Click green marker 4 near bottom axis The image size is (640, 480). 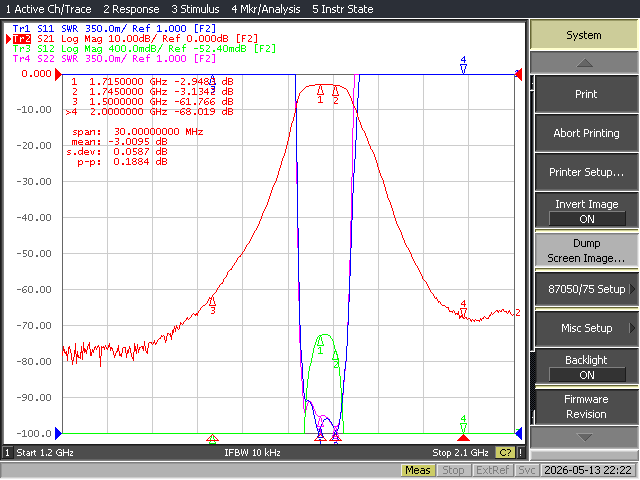463,424
